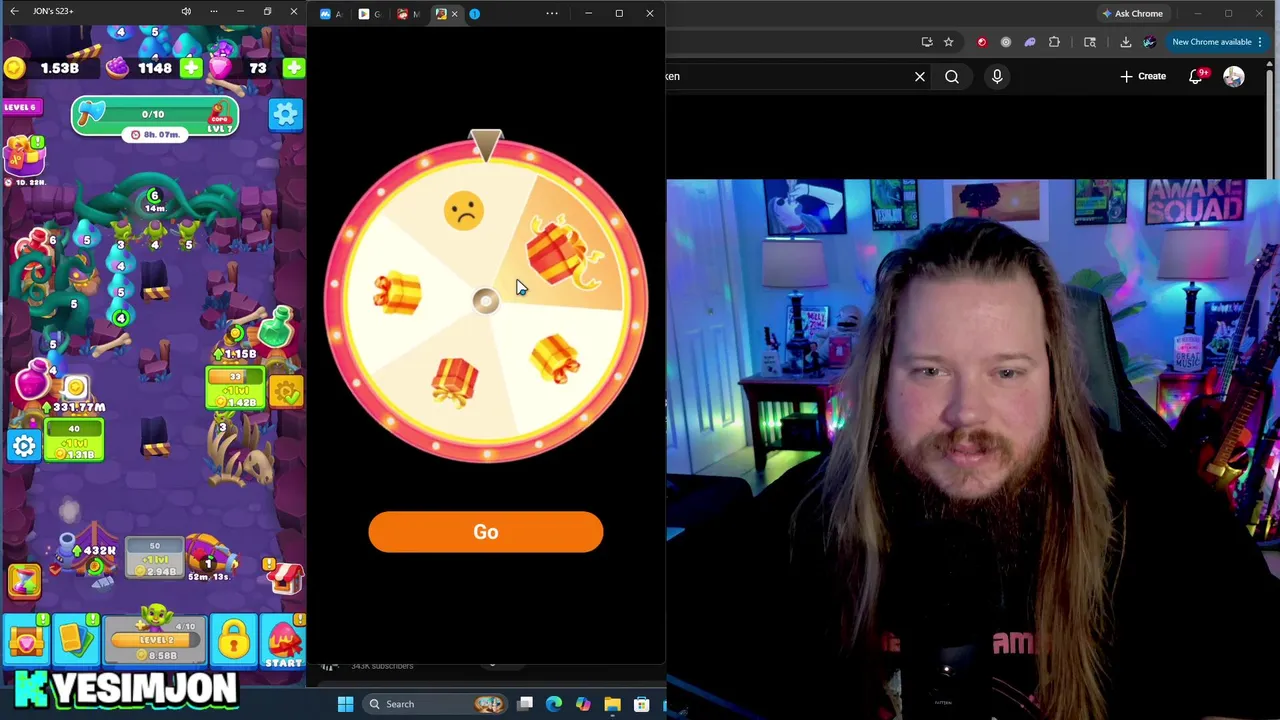Open the gift bundle offer near Level 6
This screenshot has height=720, width=1280.
[x=23, y=159]
